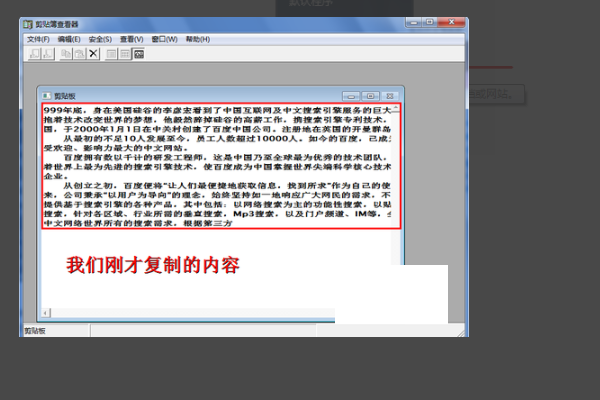Open the 安全(S) menu
Viewport: 600px width, 400px height.
pyautogui.click(x=100, y=39)
